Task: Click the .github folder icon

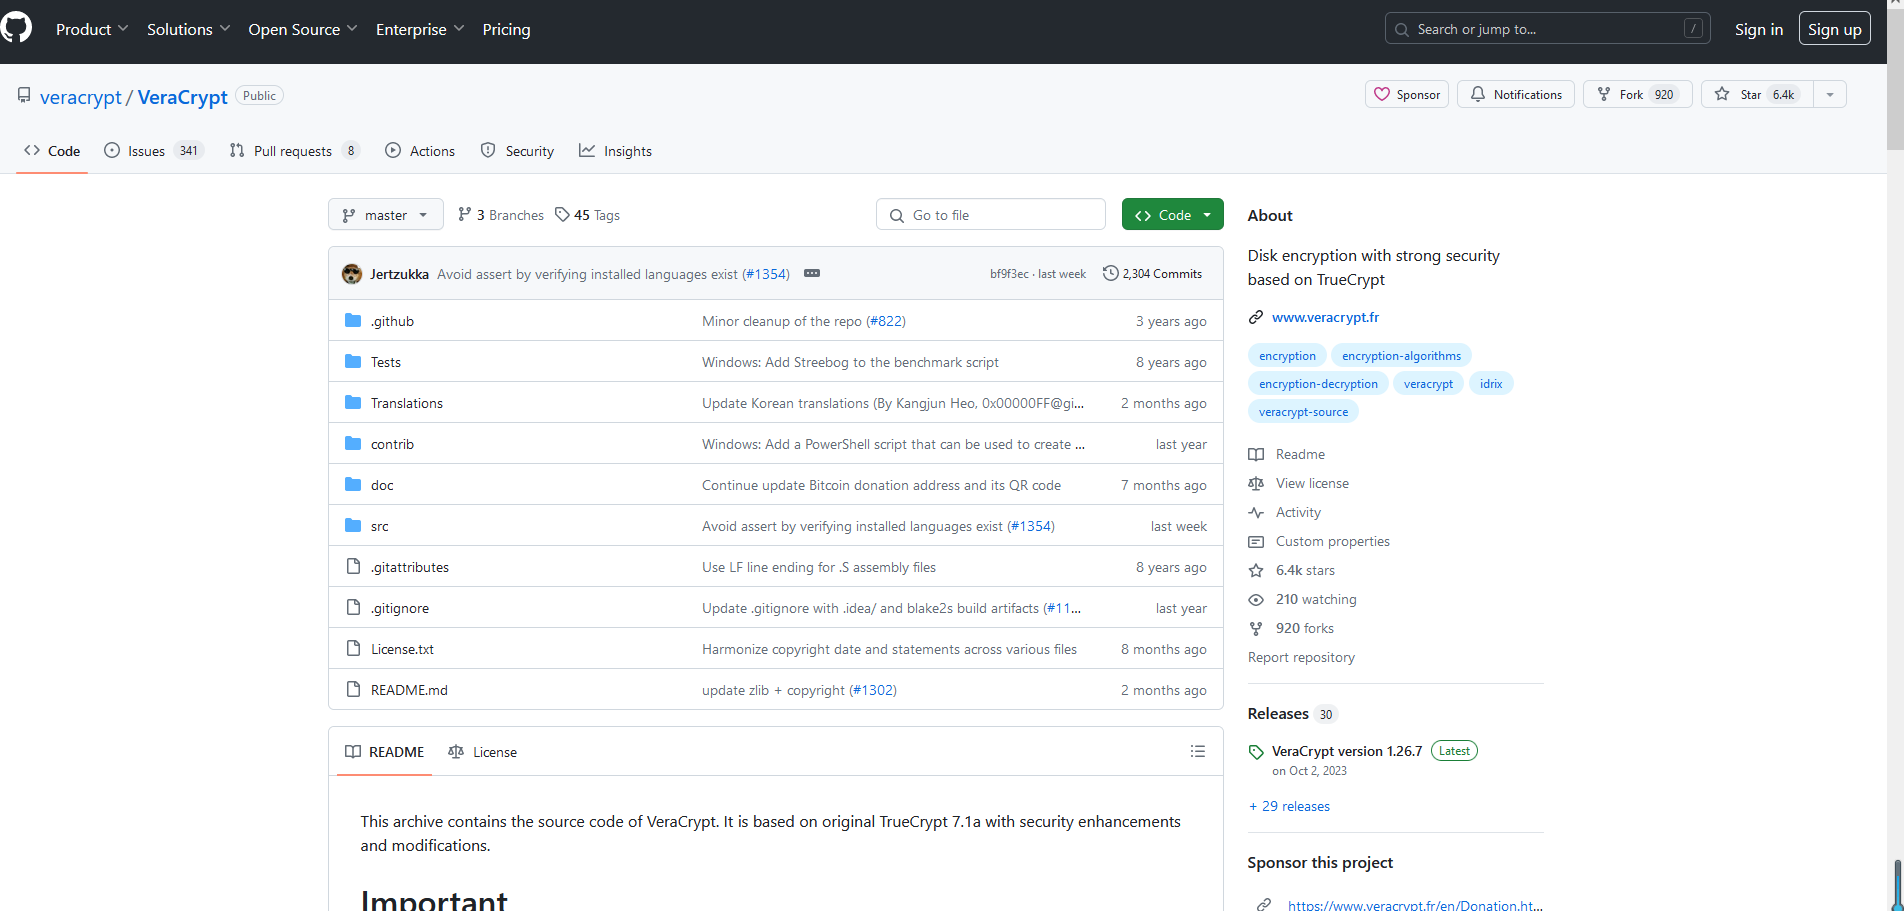Action: click(x=353, y=320)
